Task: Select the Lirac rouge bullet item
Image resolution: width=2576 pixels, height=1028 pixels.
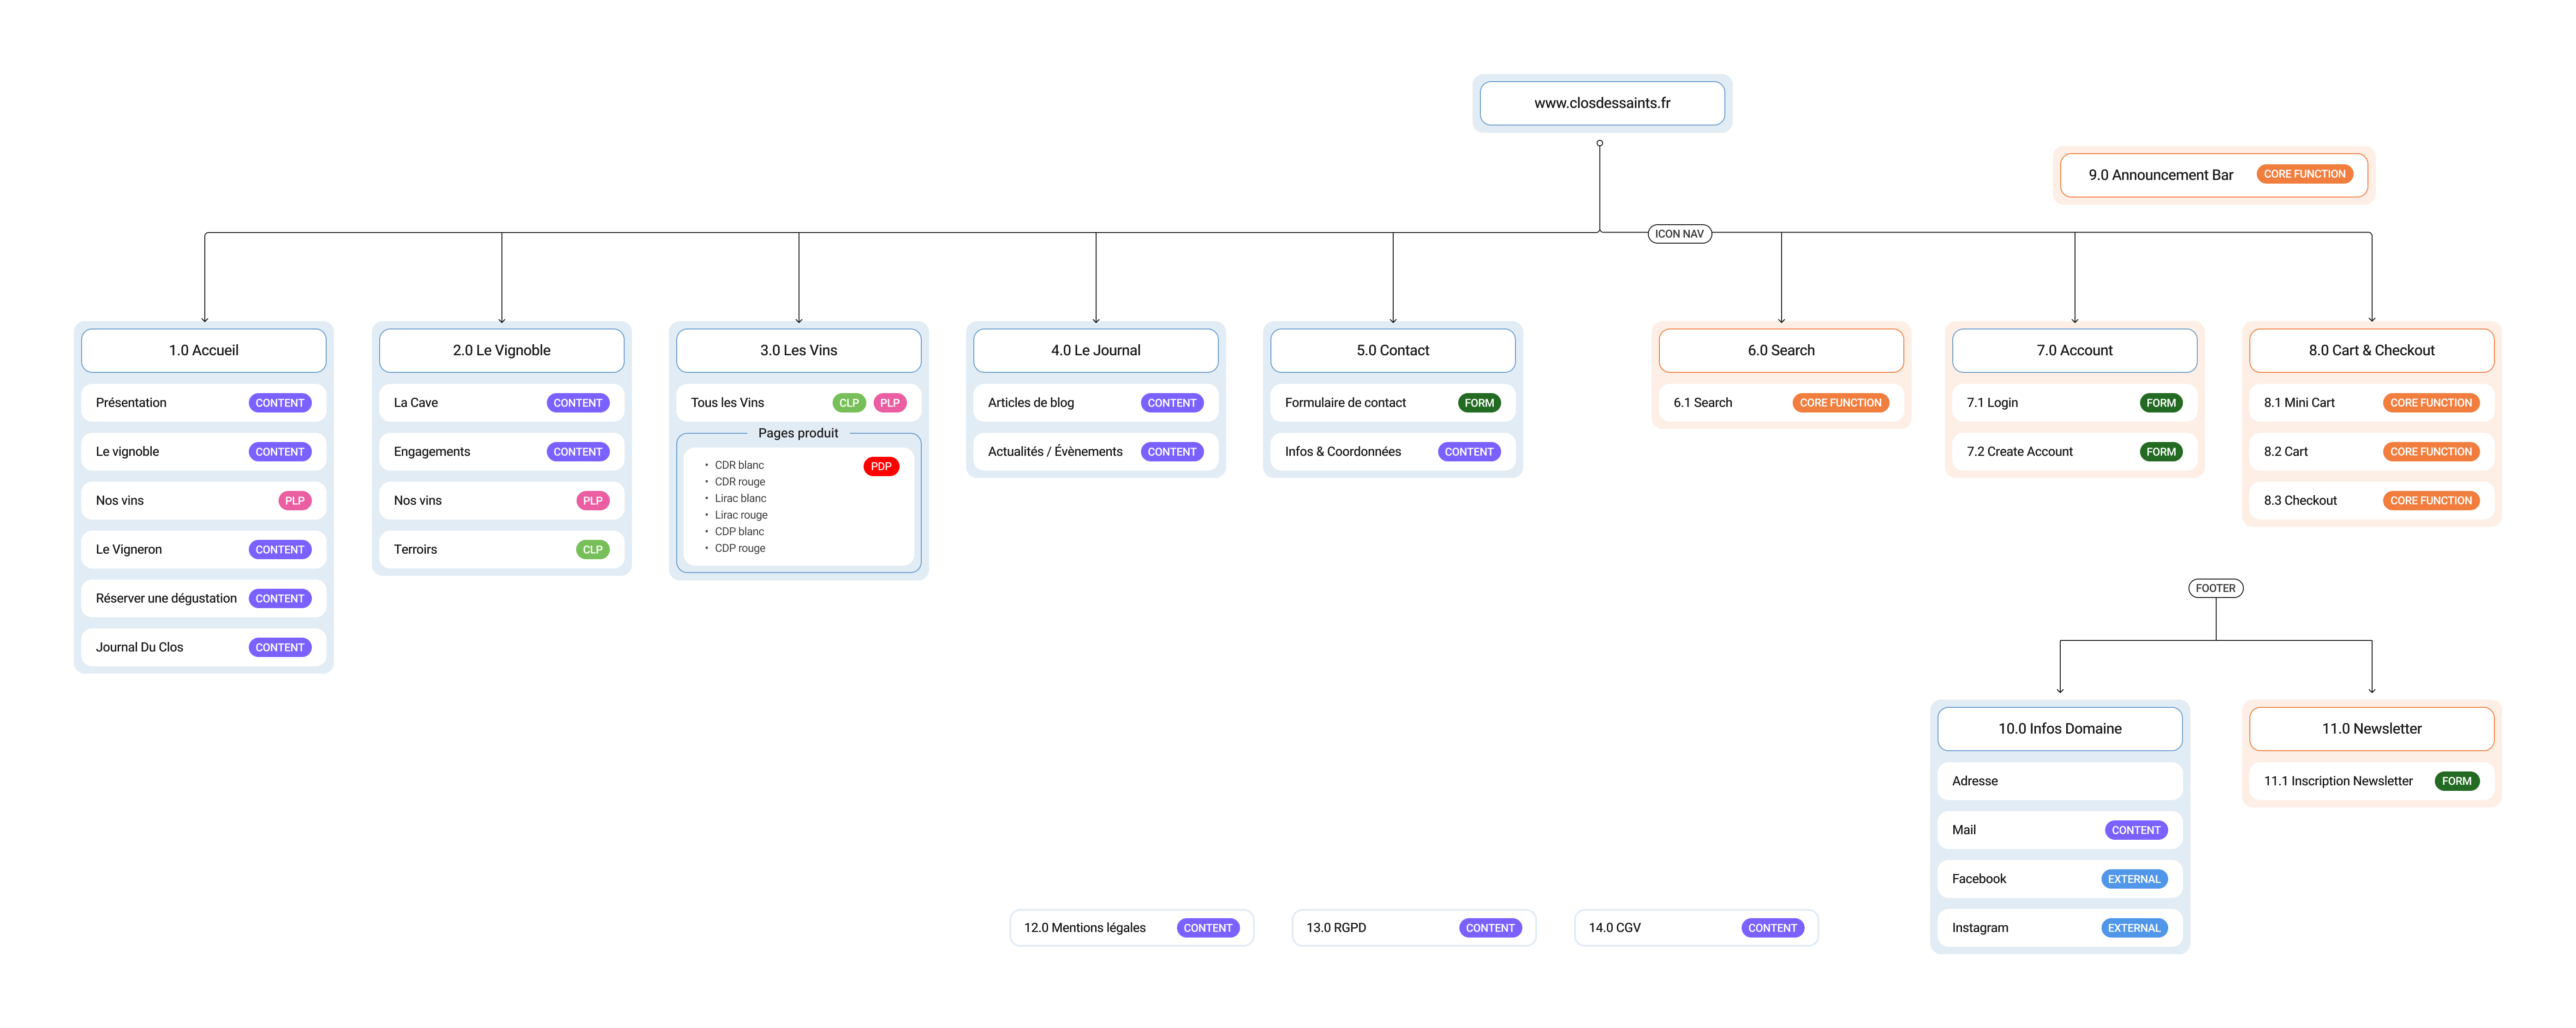Action: click(740, 515)
